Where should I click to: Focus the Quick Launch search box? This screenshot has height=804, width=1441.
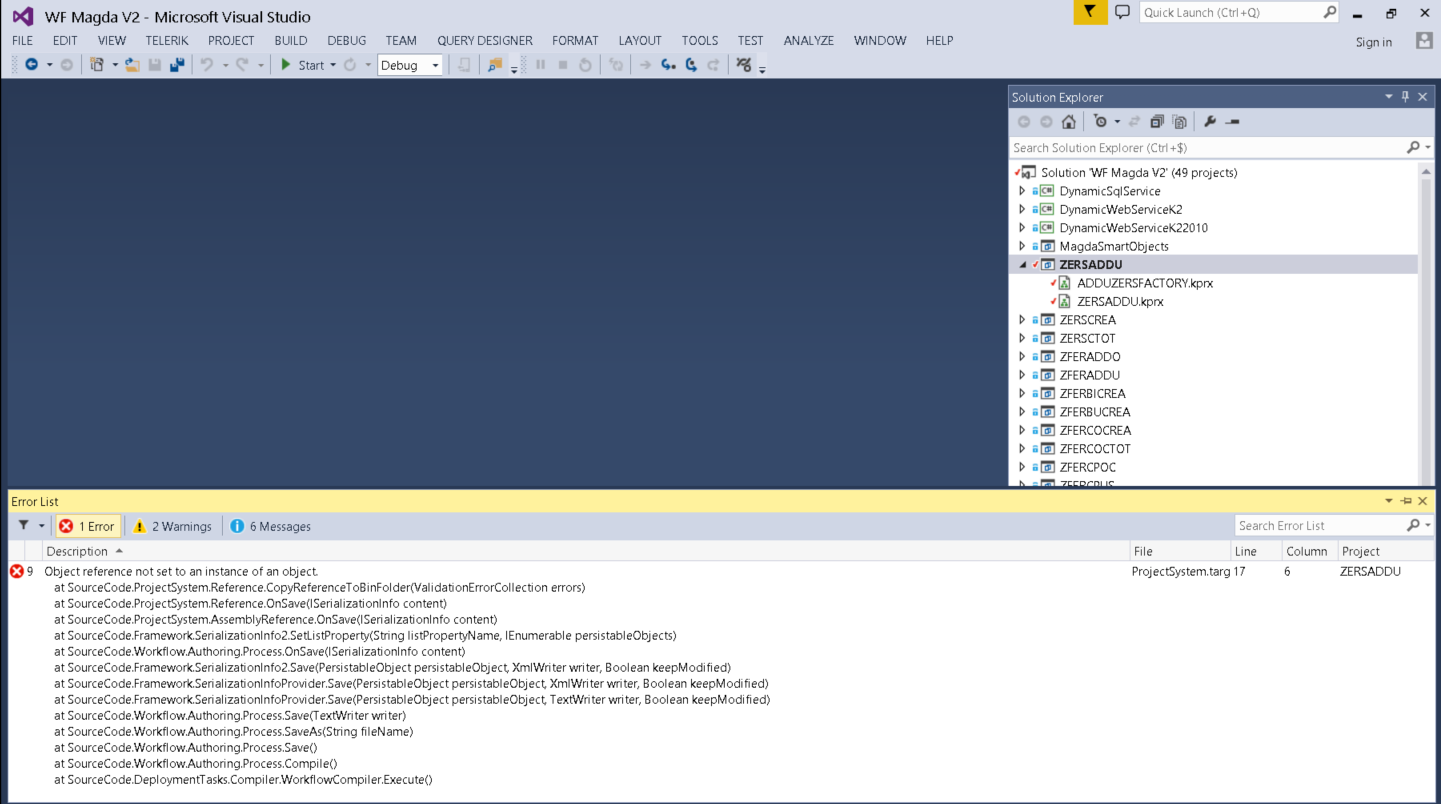(1239, 12)
